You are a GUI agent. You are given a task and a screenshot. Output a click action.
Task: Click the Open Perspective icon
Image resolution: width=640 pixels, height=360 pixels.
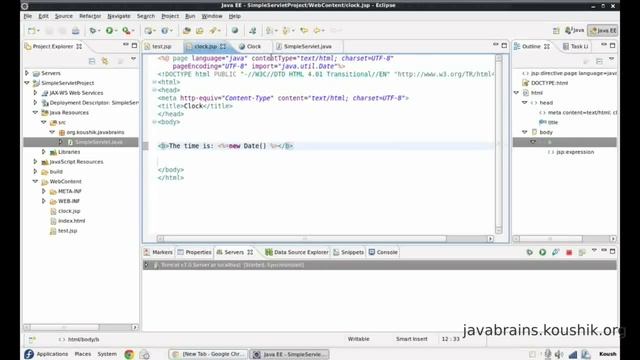coord(556,31)
